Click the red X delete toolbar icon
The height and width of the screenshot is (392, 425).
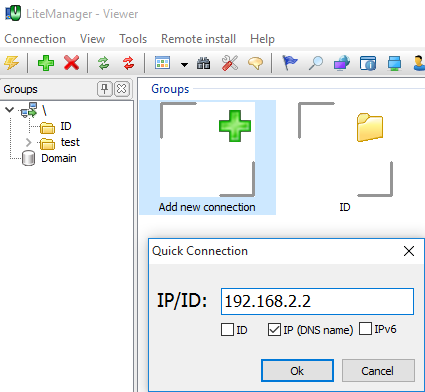click(x=72, y=63)
